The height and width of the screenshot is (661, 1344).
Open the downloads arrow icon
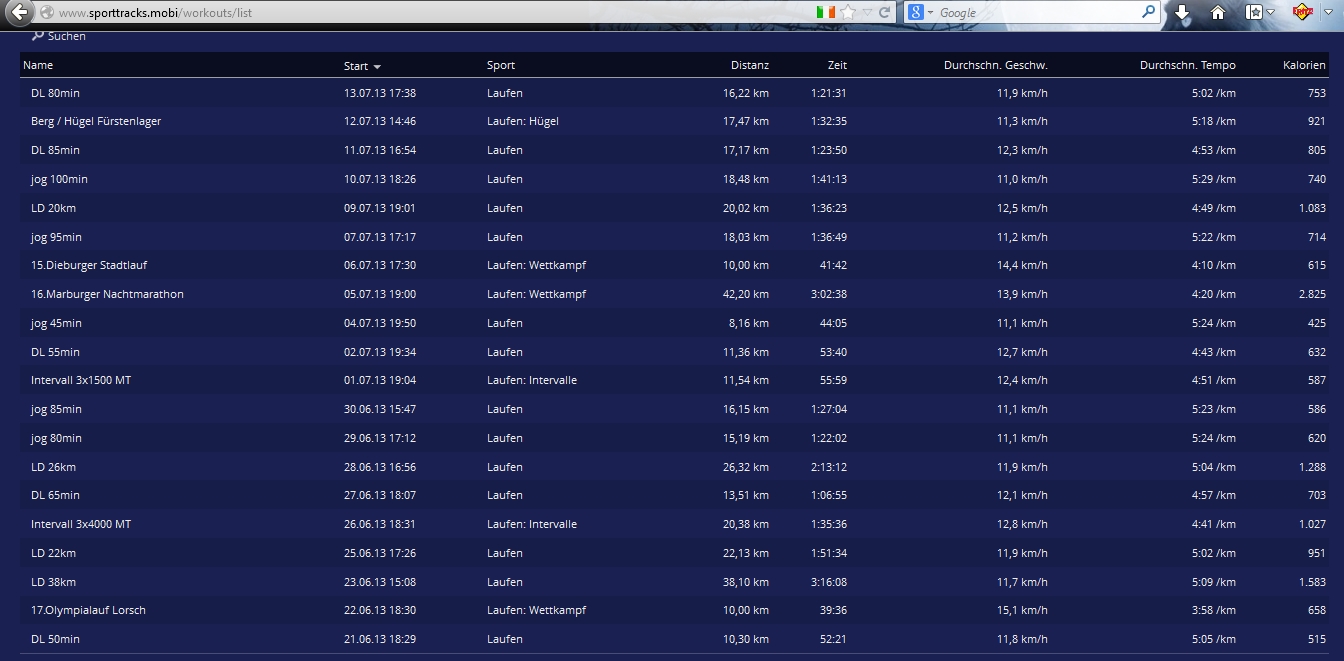click(1182, 13)
